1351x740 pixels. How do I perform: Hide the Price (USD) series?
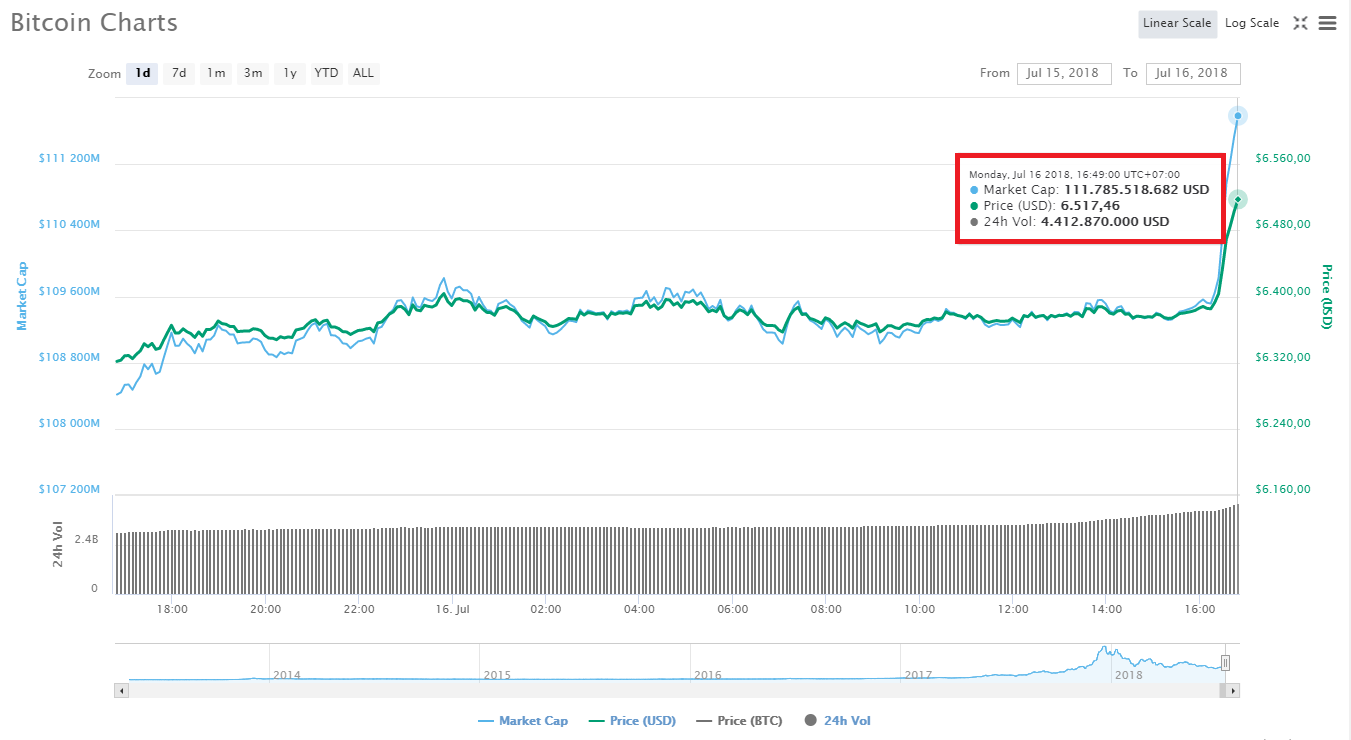pyautogui.click(x=632, y=720)
